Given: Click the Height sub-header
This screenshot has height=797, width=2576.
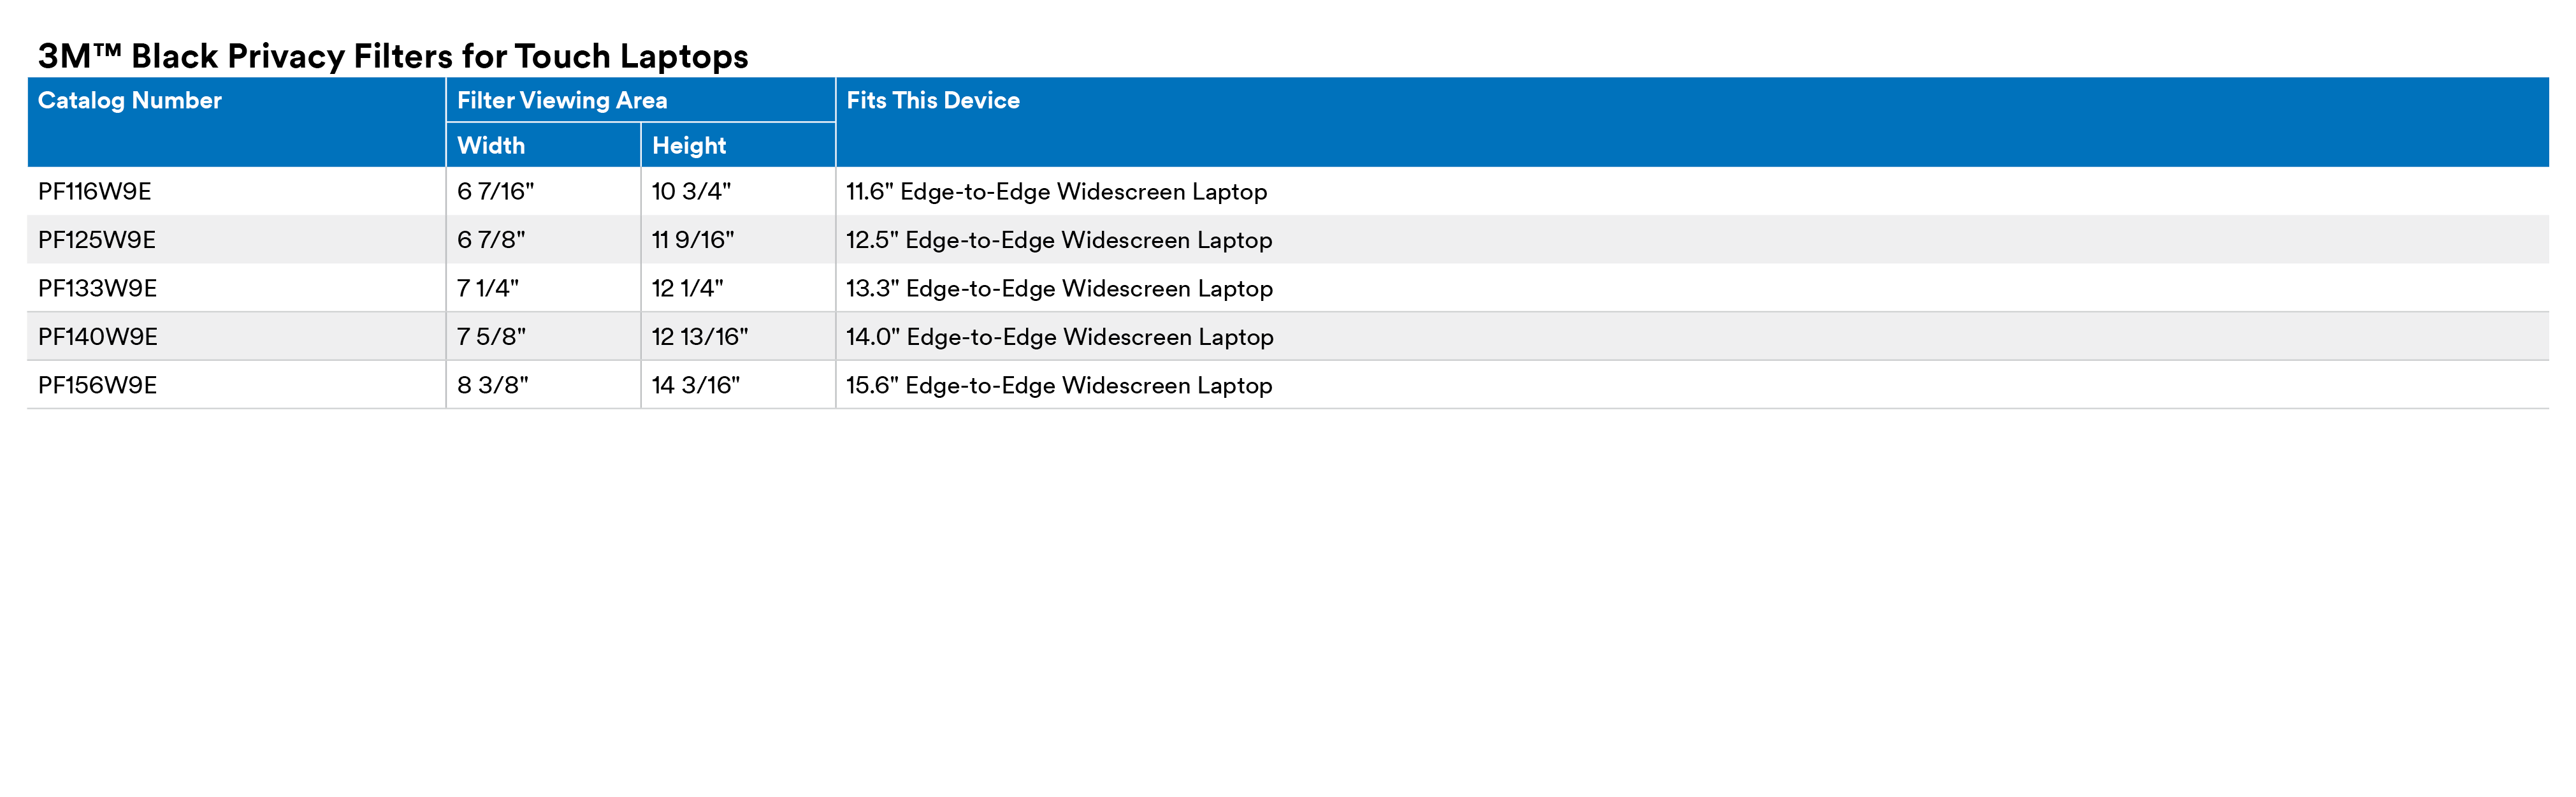Looking at the screenshot, I should pos(688,145).
